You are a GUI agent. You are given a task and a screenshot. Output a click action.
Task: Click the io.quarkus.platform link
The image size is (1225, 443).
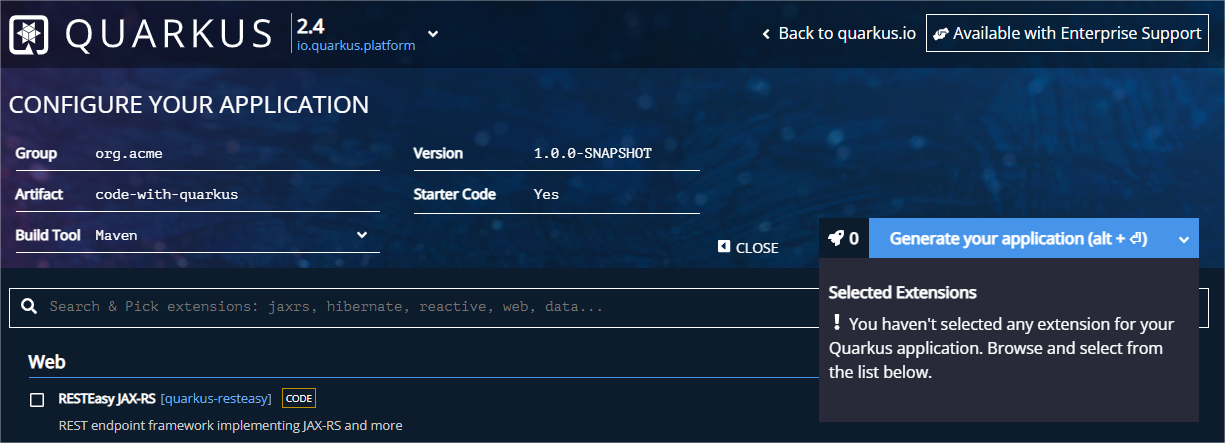point(356,48)
